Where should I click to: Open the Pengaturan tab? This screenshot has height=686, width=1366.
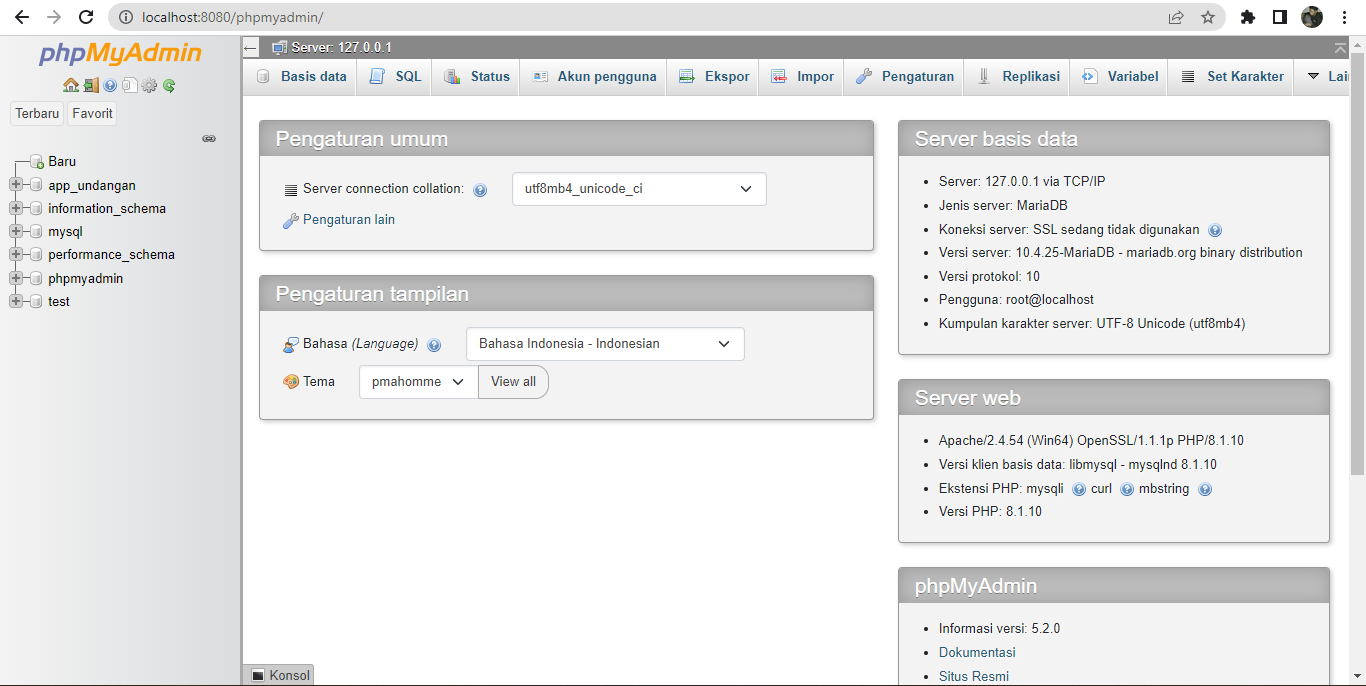[x=905, y=77]
